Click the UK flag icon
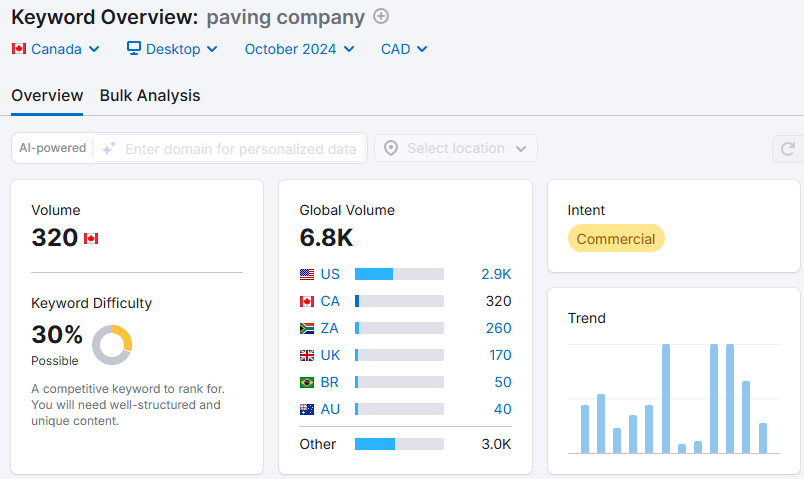Viewport: 804px width, 479px height. (x=307, y=355)
